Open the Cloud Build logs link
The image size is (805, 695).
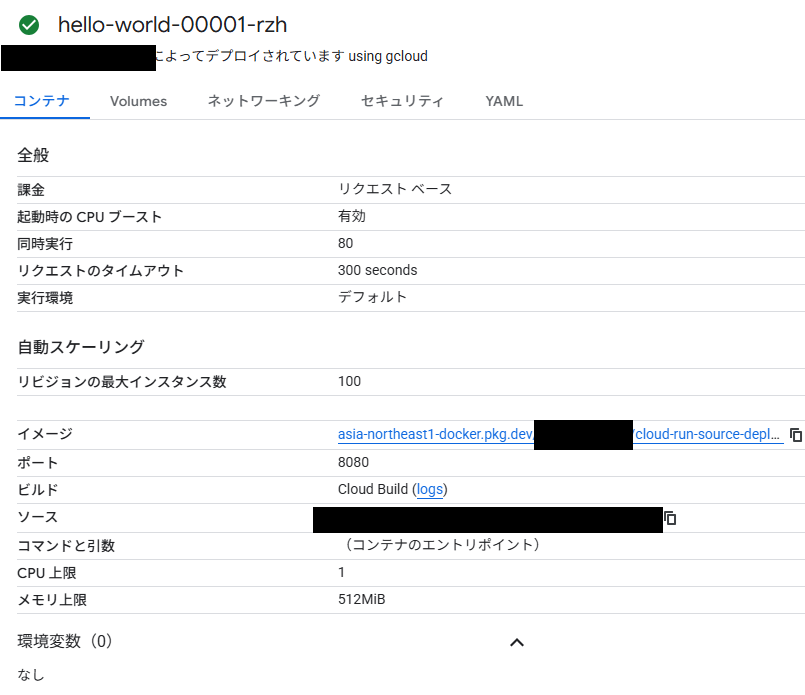coord(429,489)
